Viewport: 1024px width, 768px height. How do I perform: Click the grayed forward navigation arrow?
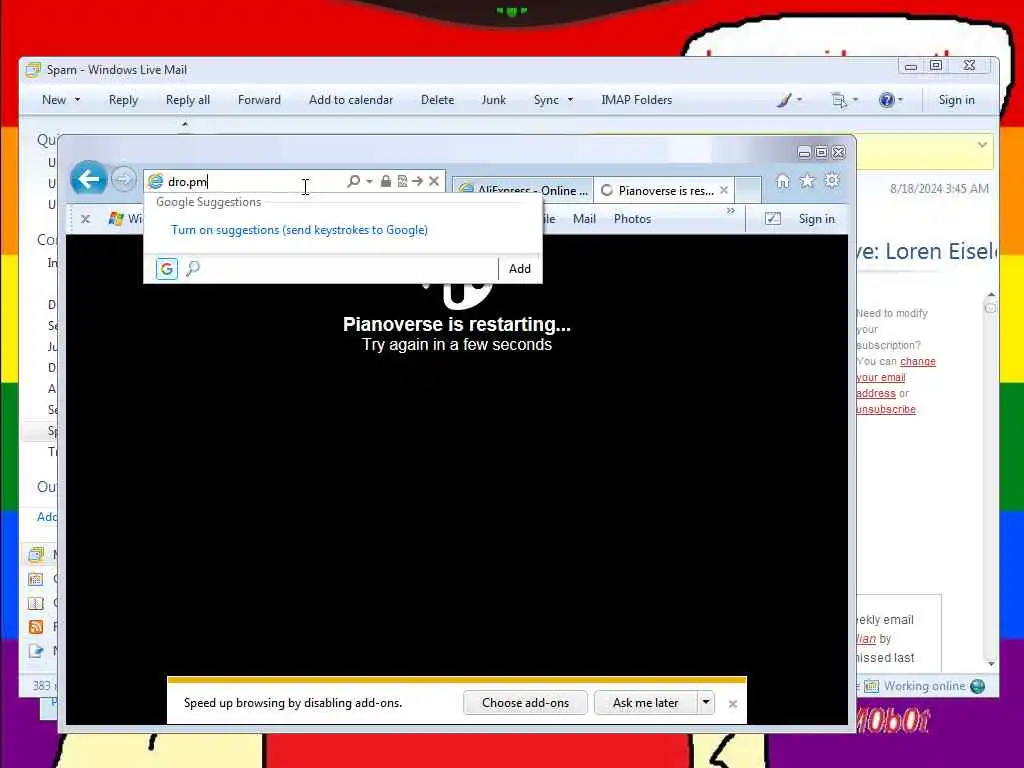pos(123,179)
